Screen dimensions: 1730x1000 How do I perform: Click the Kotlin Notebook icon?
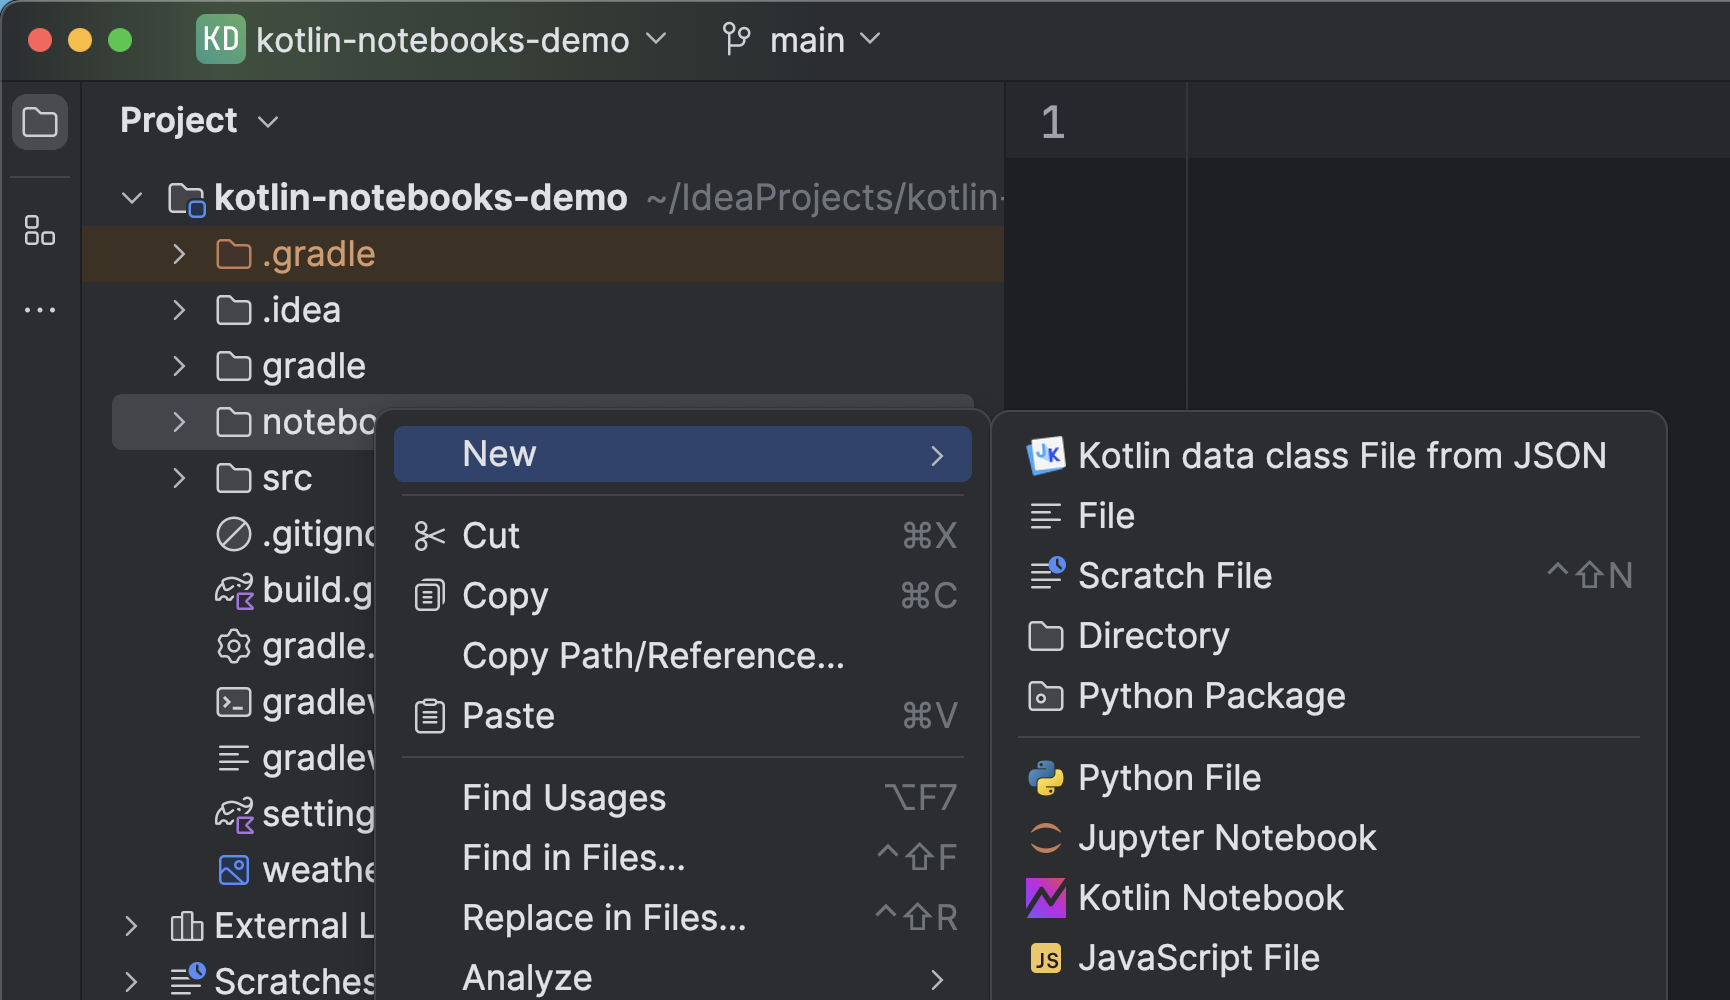coord(1046,898)
